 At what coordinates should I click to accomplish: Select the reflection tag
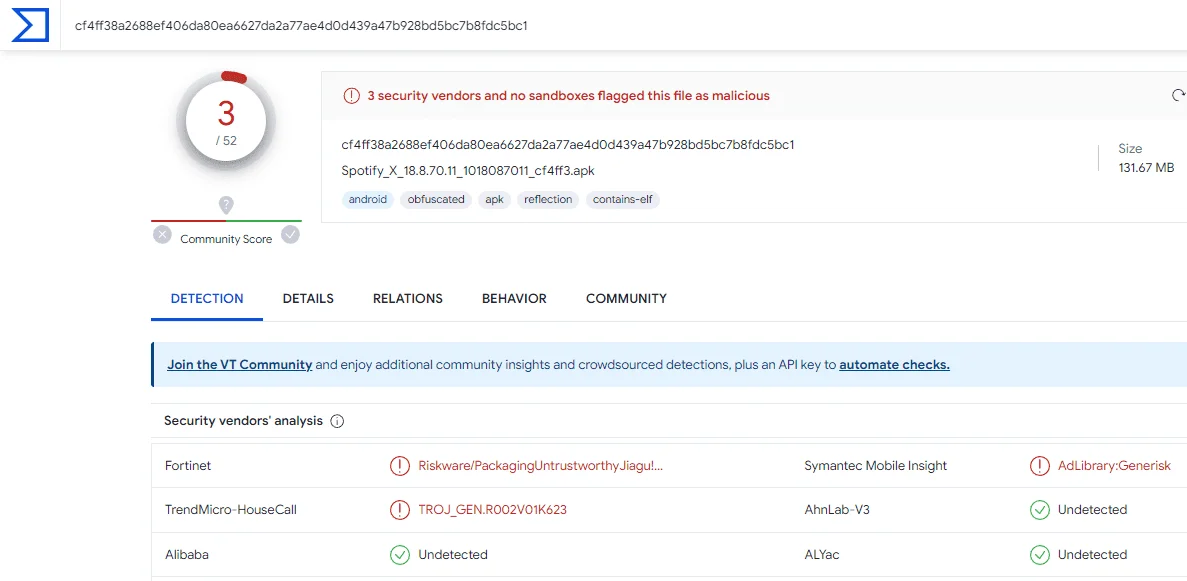(548, 200)
